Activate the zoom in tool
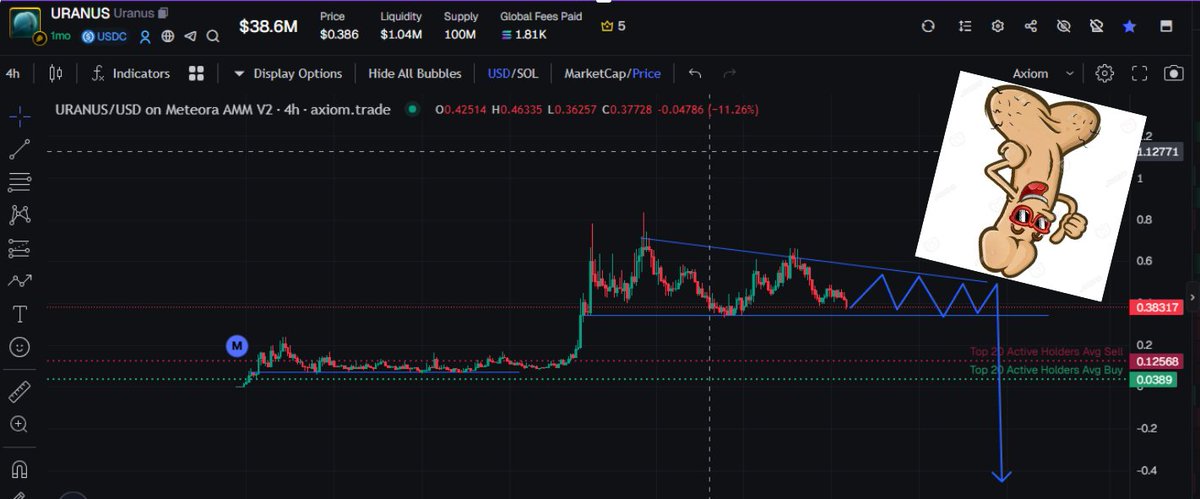This screenshot has height=499, width=1200. coord(19,424)
